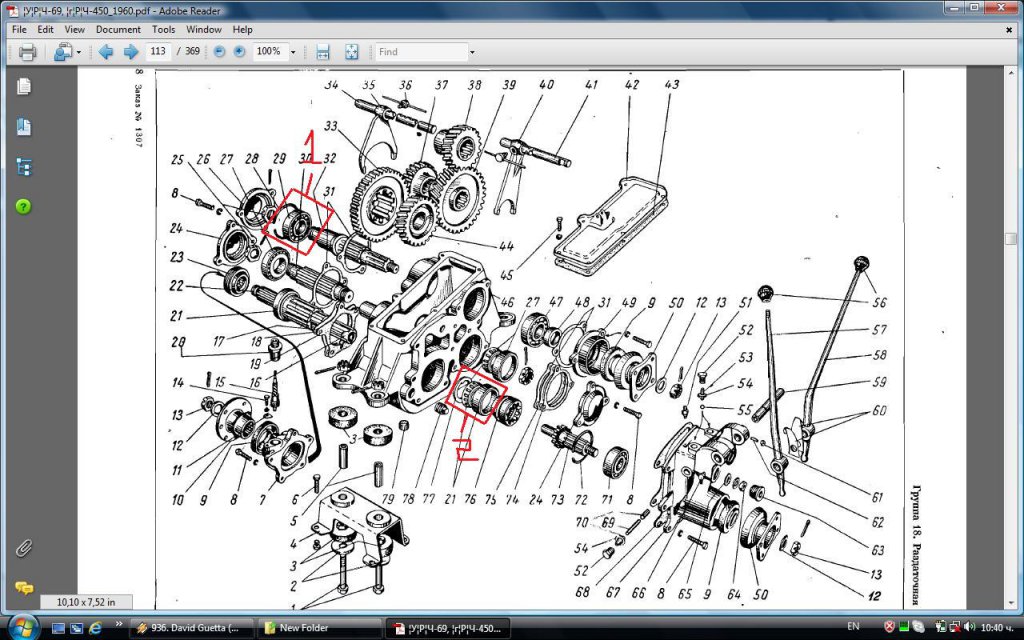Go to previous page with left arrow
The height and width of the screenshot is (640, 1024).
point(105,52)
